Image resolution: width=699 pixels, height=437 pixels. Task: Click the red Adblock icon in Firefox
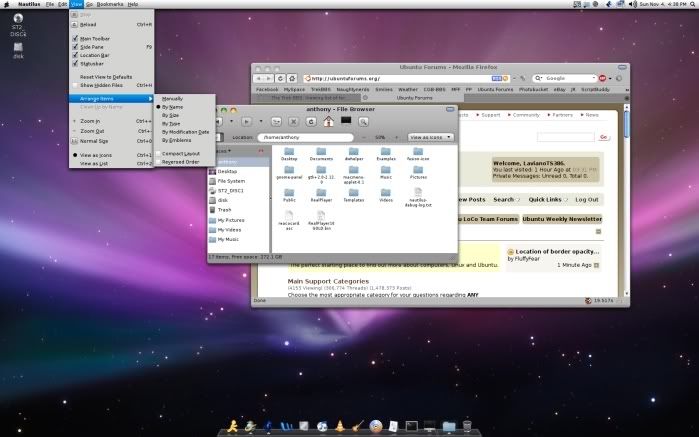(602, 78)
